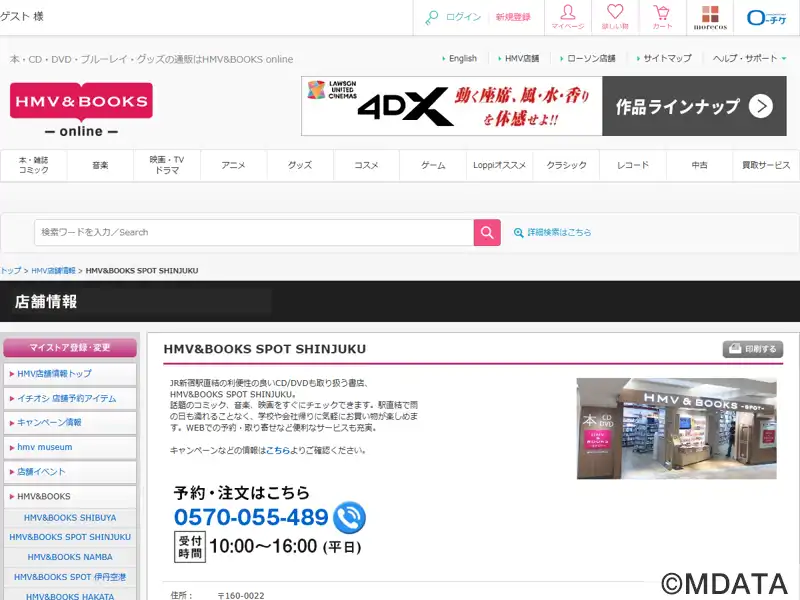Screen dimensions: 800x600
Task: Open the 中古 category tab
Action: 699,165
